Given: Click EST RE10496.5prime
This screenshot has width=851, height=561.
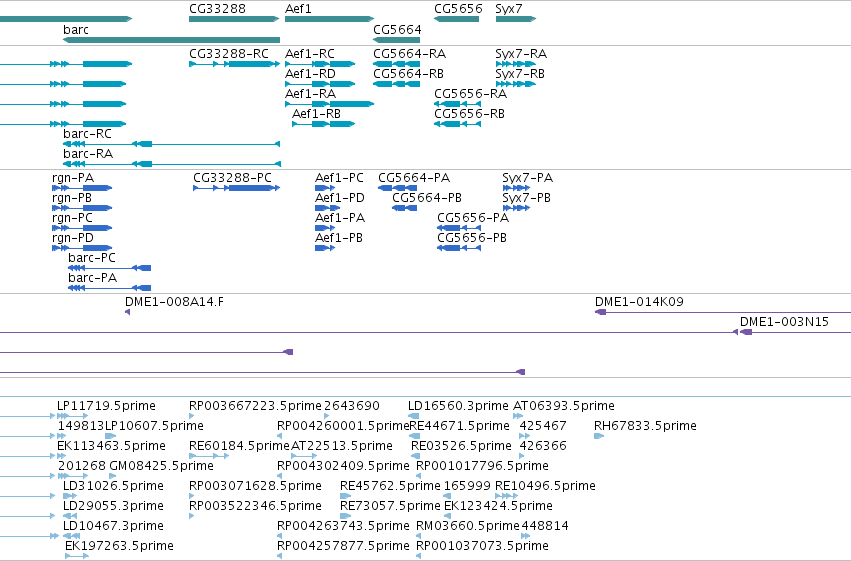Looking at the screenshot, I should [x=506, y=496].
